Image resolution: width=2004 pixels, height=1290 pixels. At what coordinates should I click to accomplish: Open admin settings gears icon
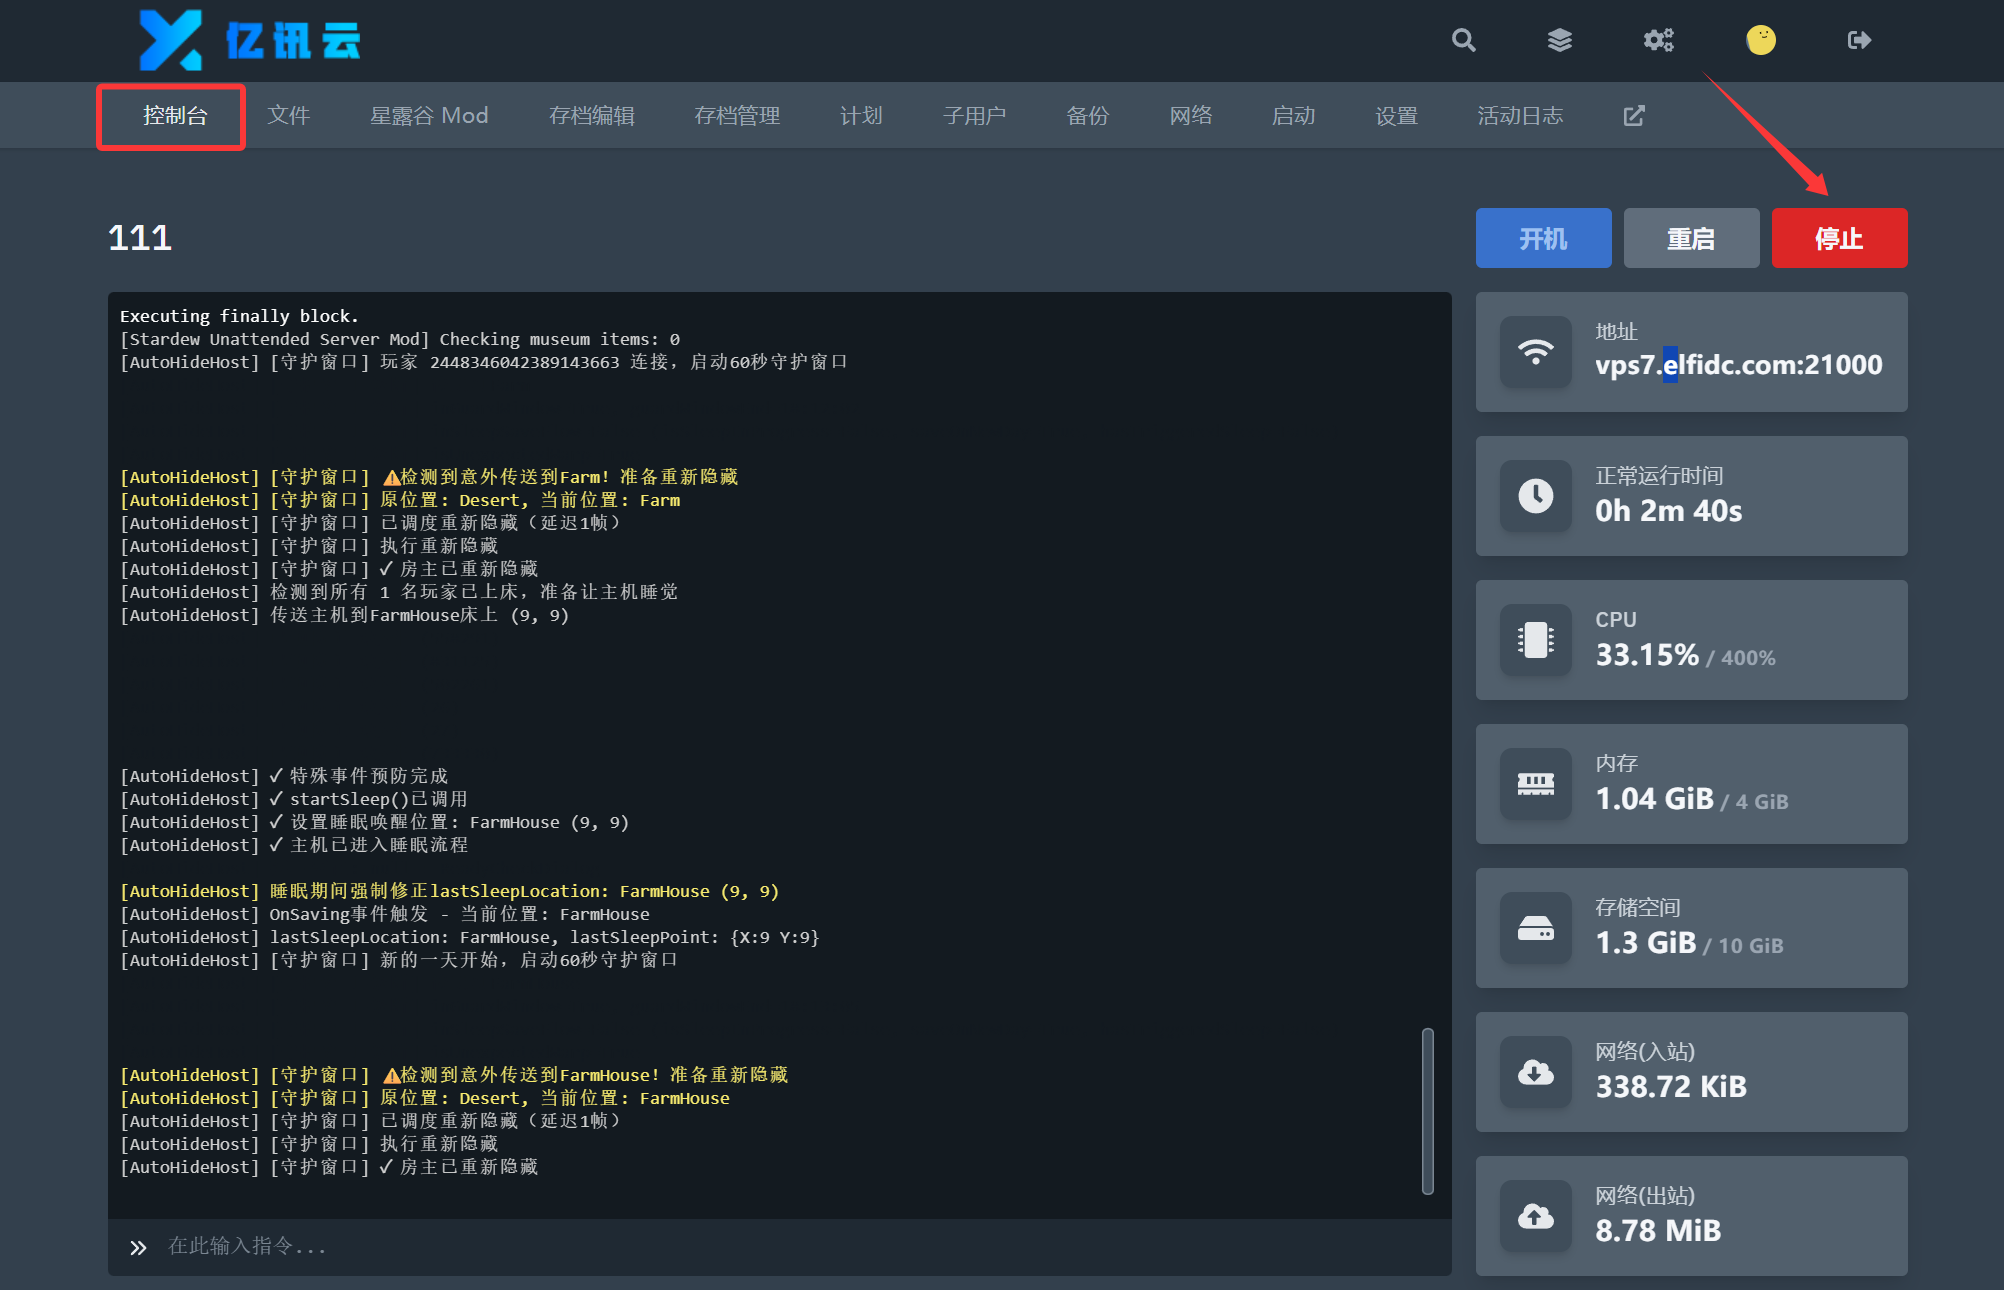pyautogui.click(x=1659, y=40)
